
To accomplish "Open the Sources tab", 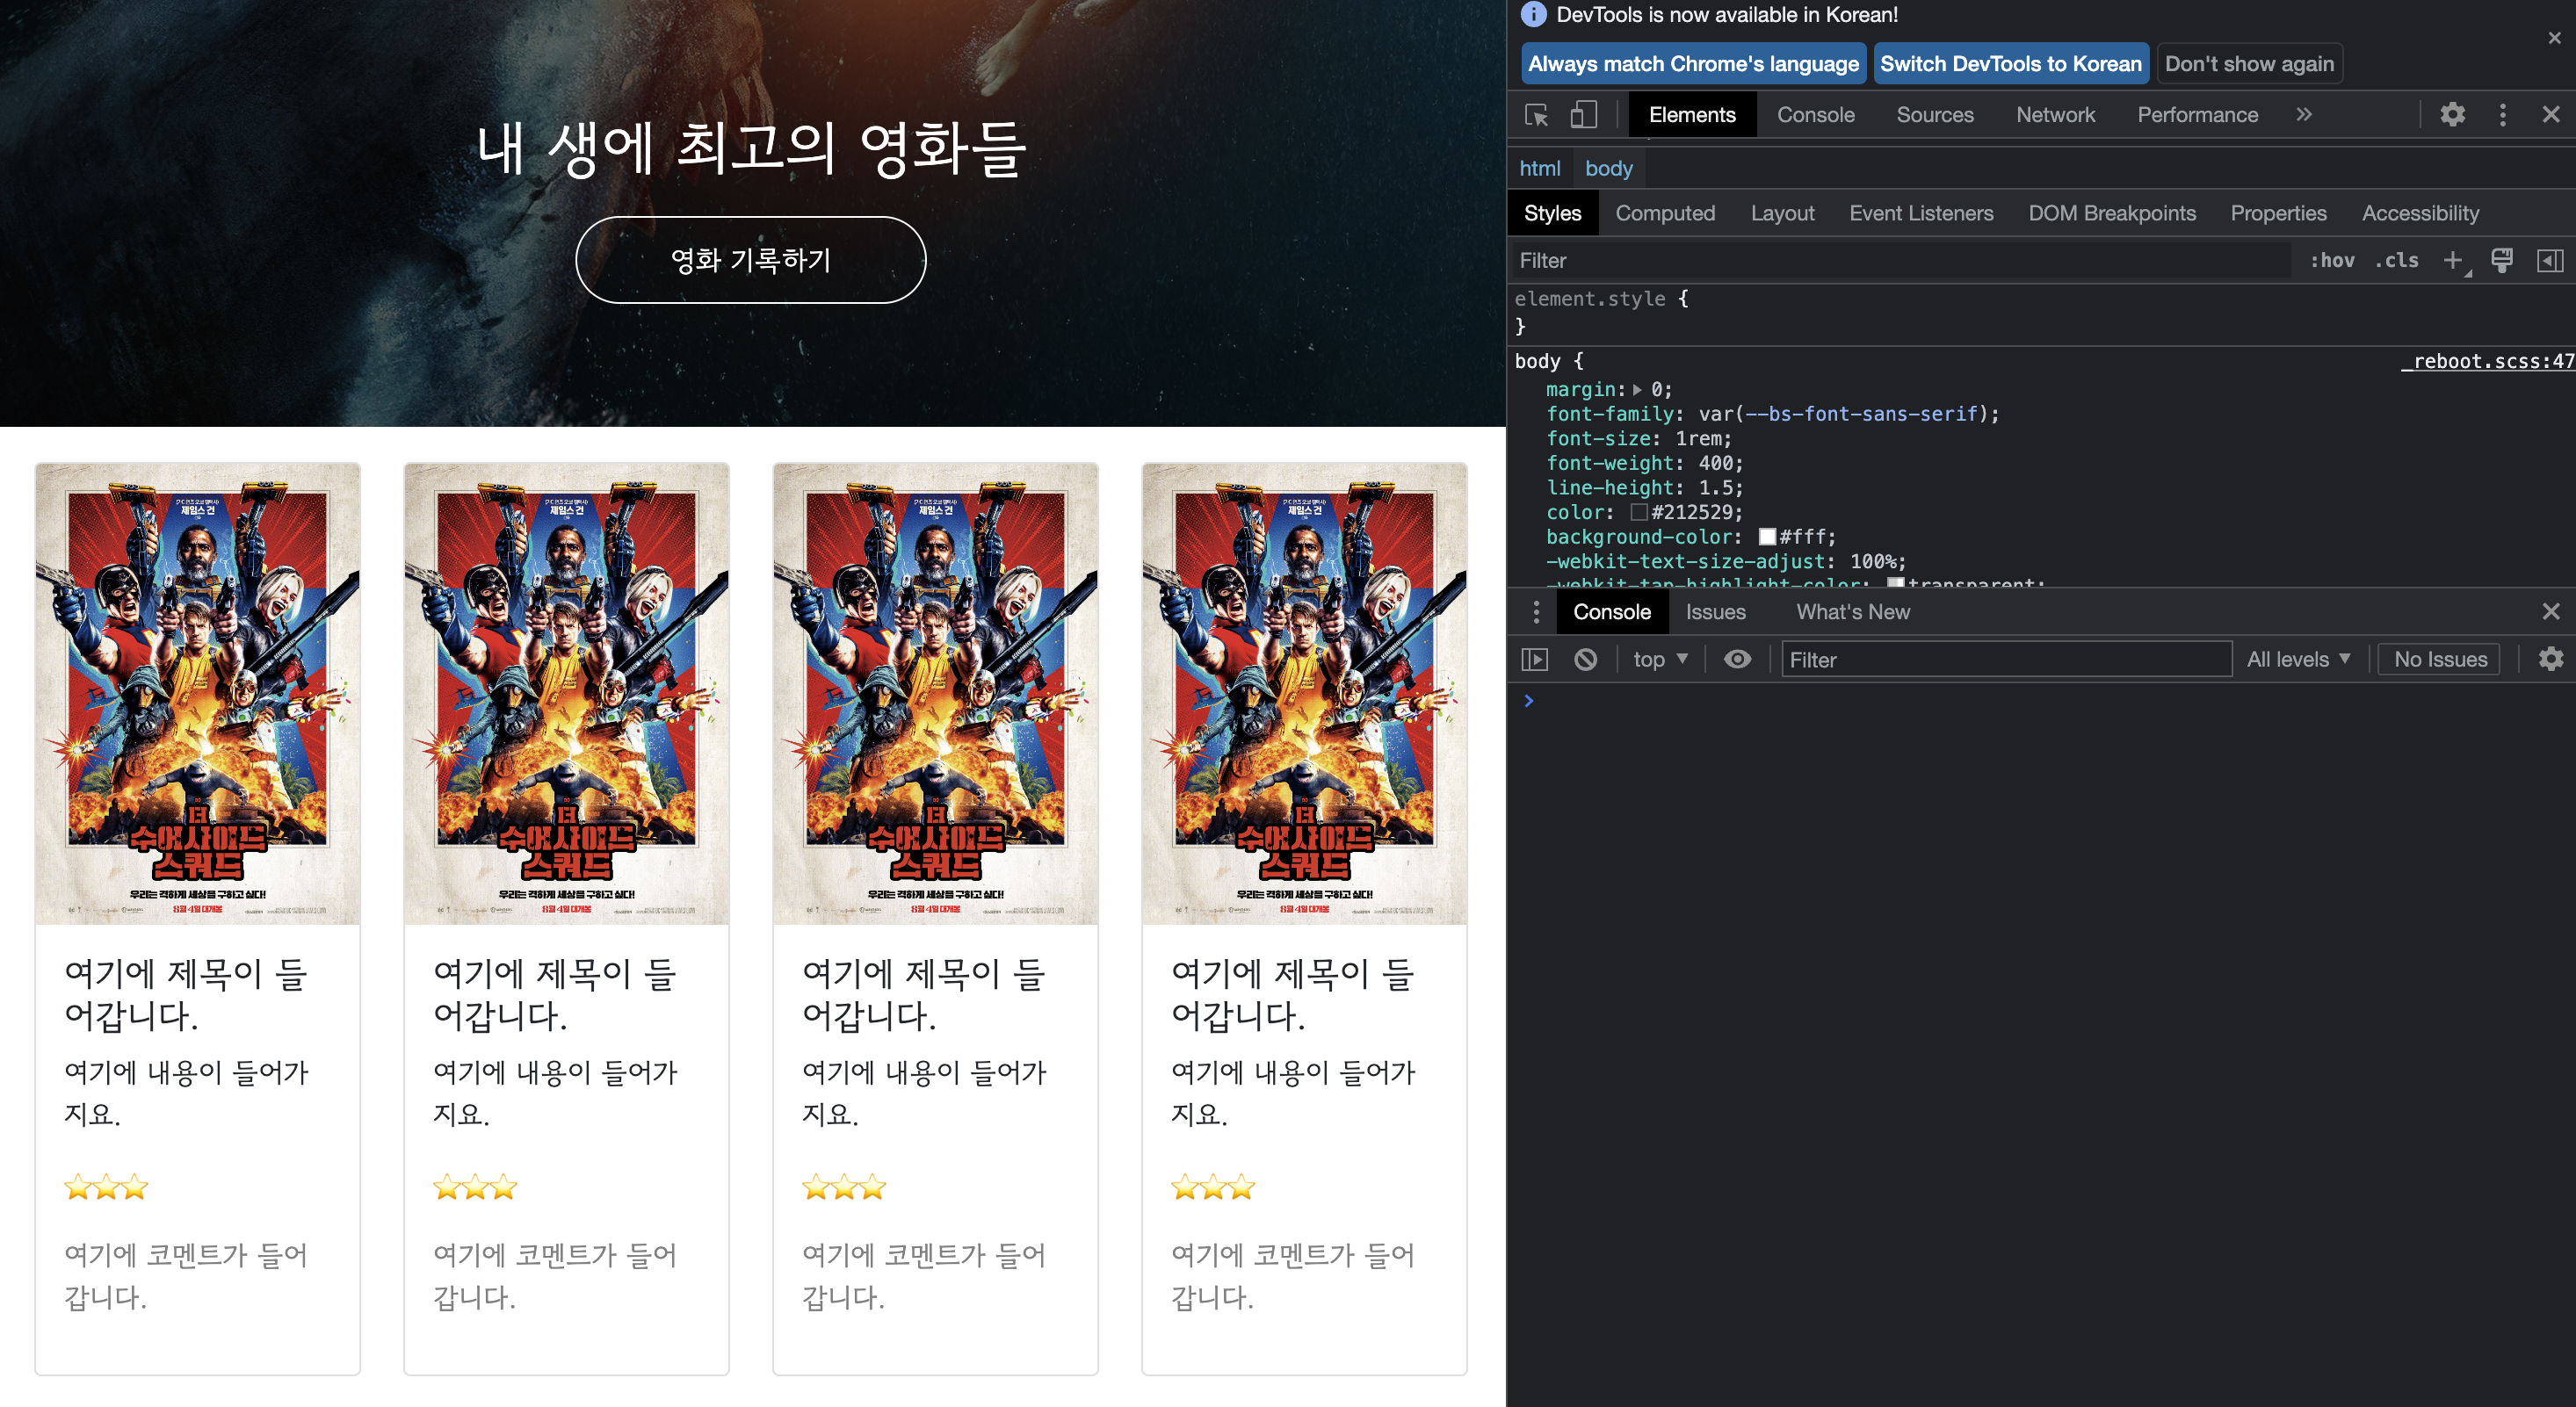I will 1935,115.
